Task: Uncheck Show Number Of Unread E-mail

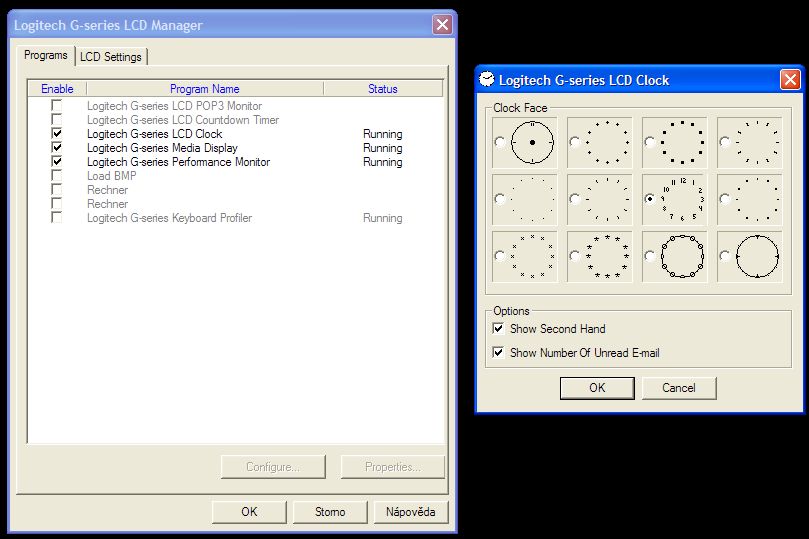Action: 498,352
